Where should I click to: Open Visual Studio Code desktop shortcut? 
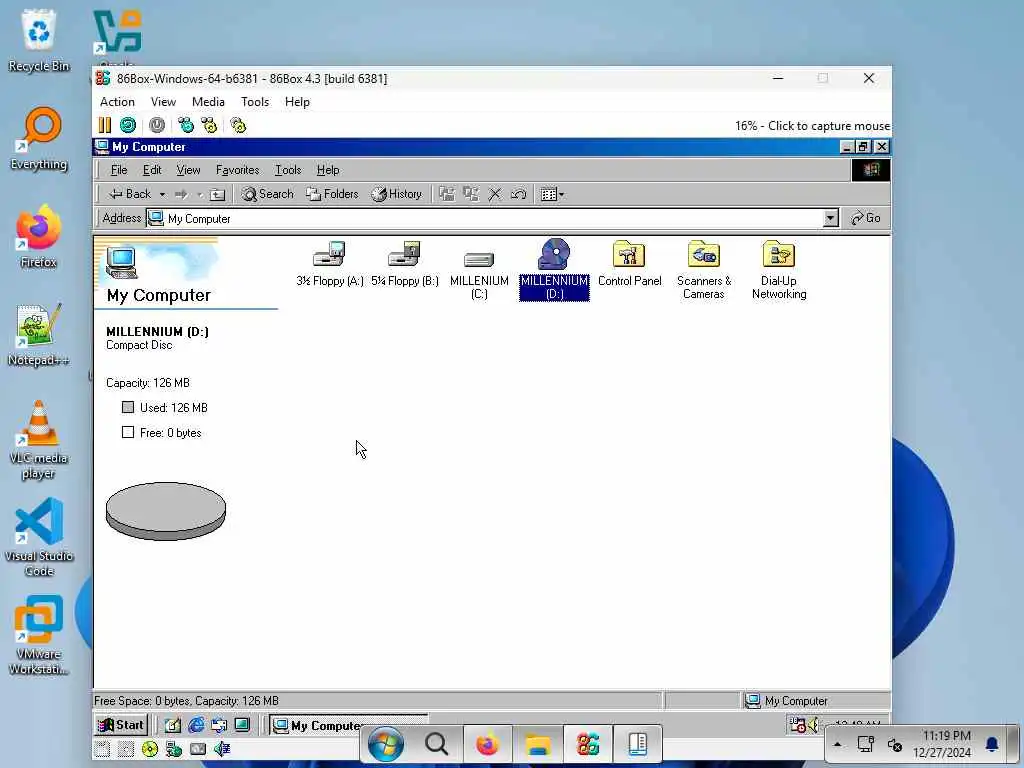click(39, 538)
